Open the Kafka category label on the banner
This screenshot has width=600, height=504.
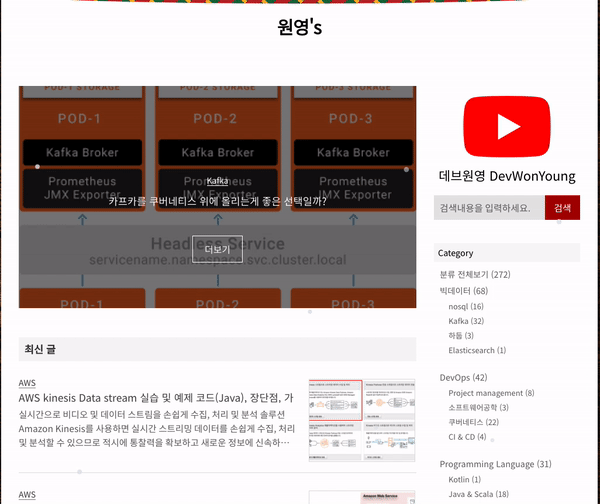tap(217, 181)
